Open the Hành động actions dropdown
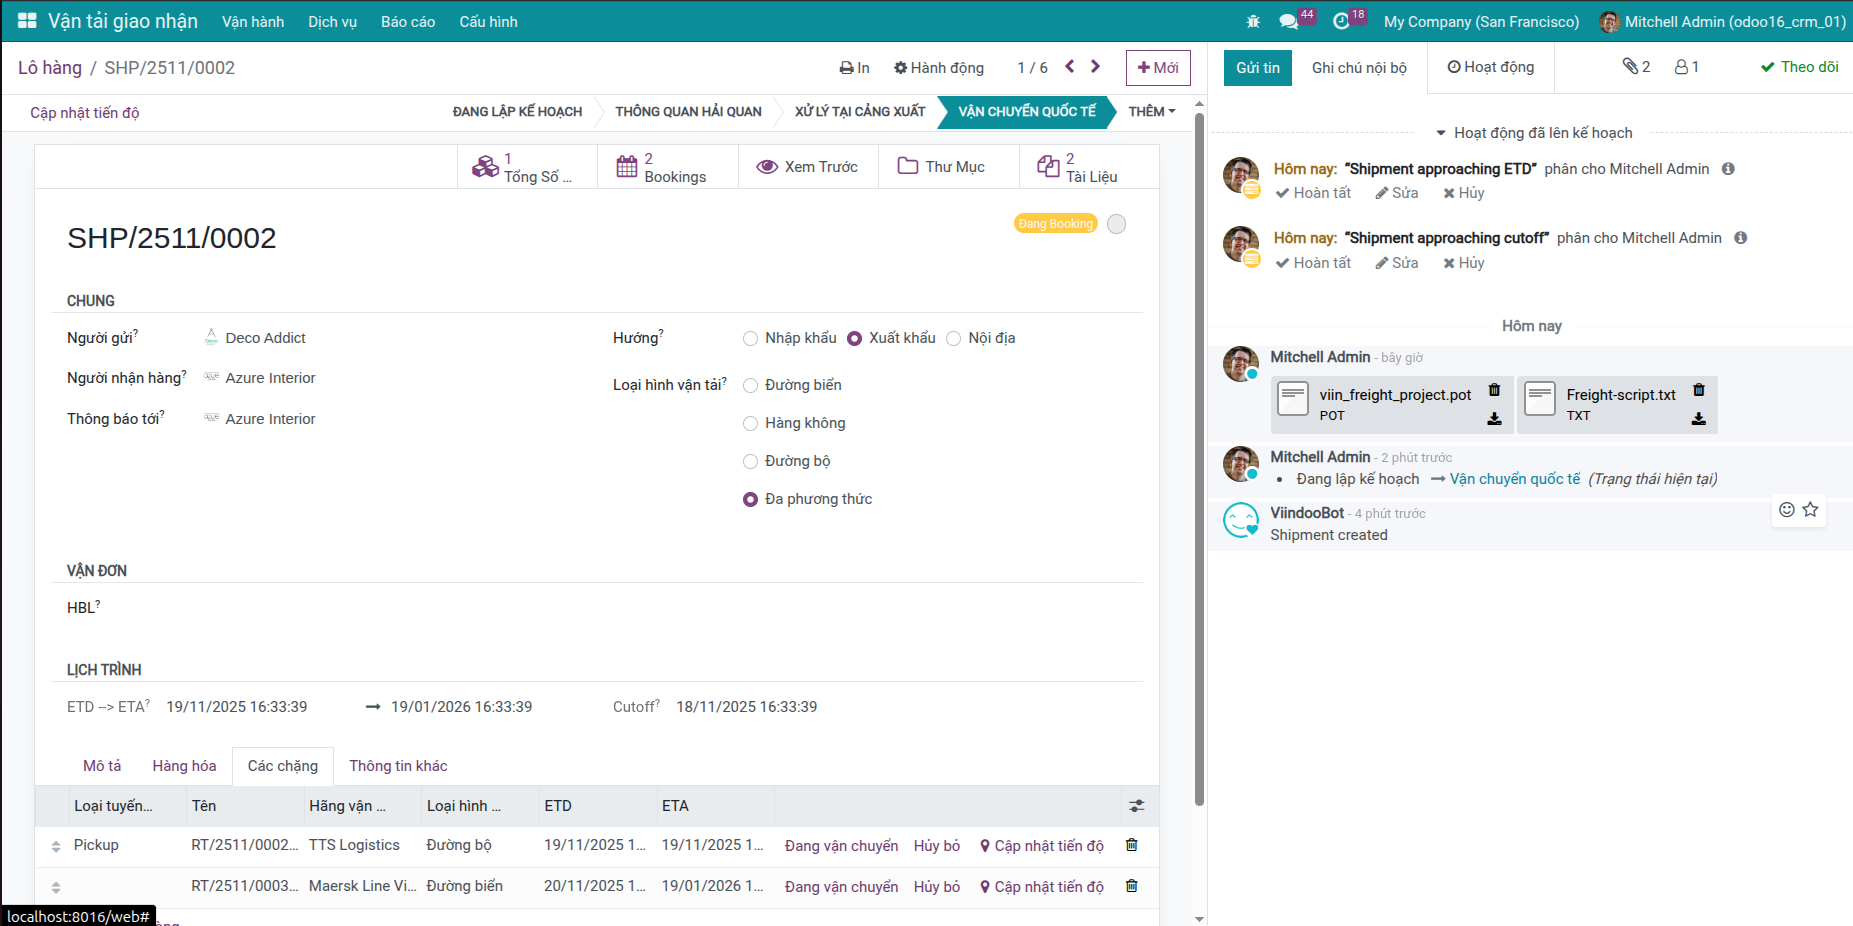This screenshot has width=1853, height=926. pyautogui.click(x=938, y=68)
